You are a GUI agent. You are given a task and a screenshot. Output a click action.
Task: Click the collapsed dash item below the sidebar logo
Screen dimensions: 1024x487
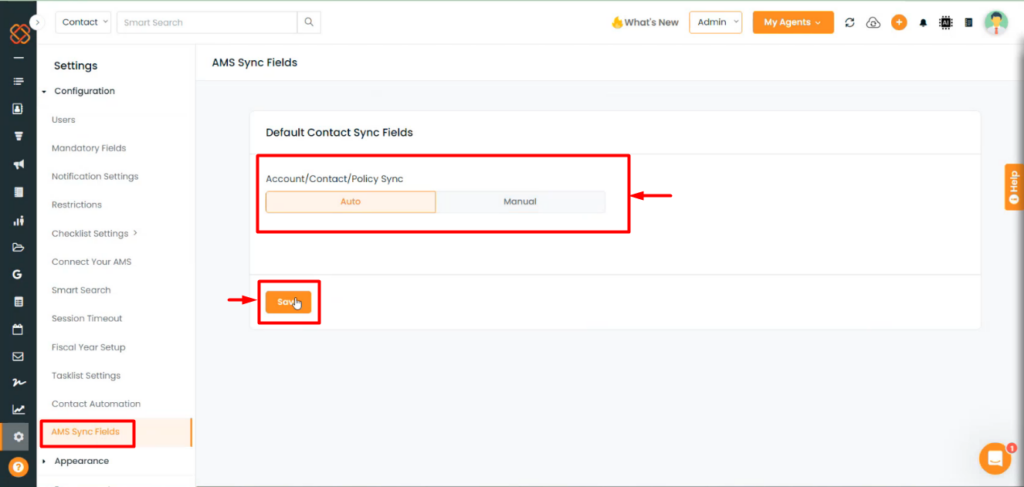coord(18,57)
